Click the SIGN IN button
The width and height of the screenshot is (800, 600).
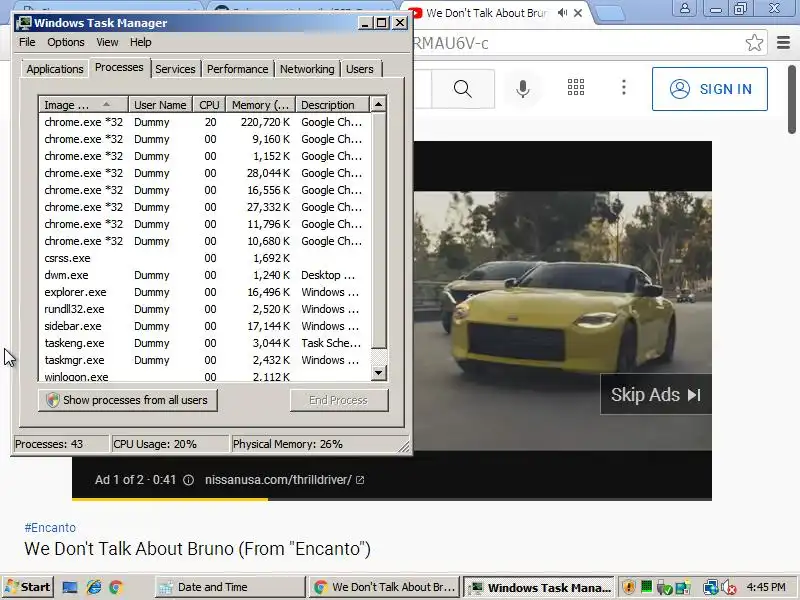click(710, 89)
